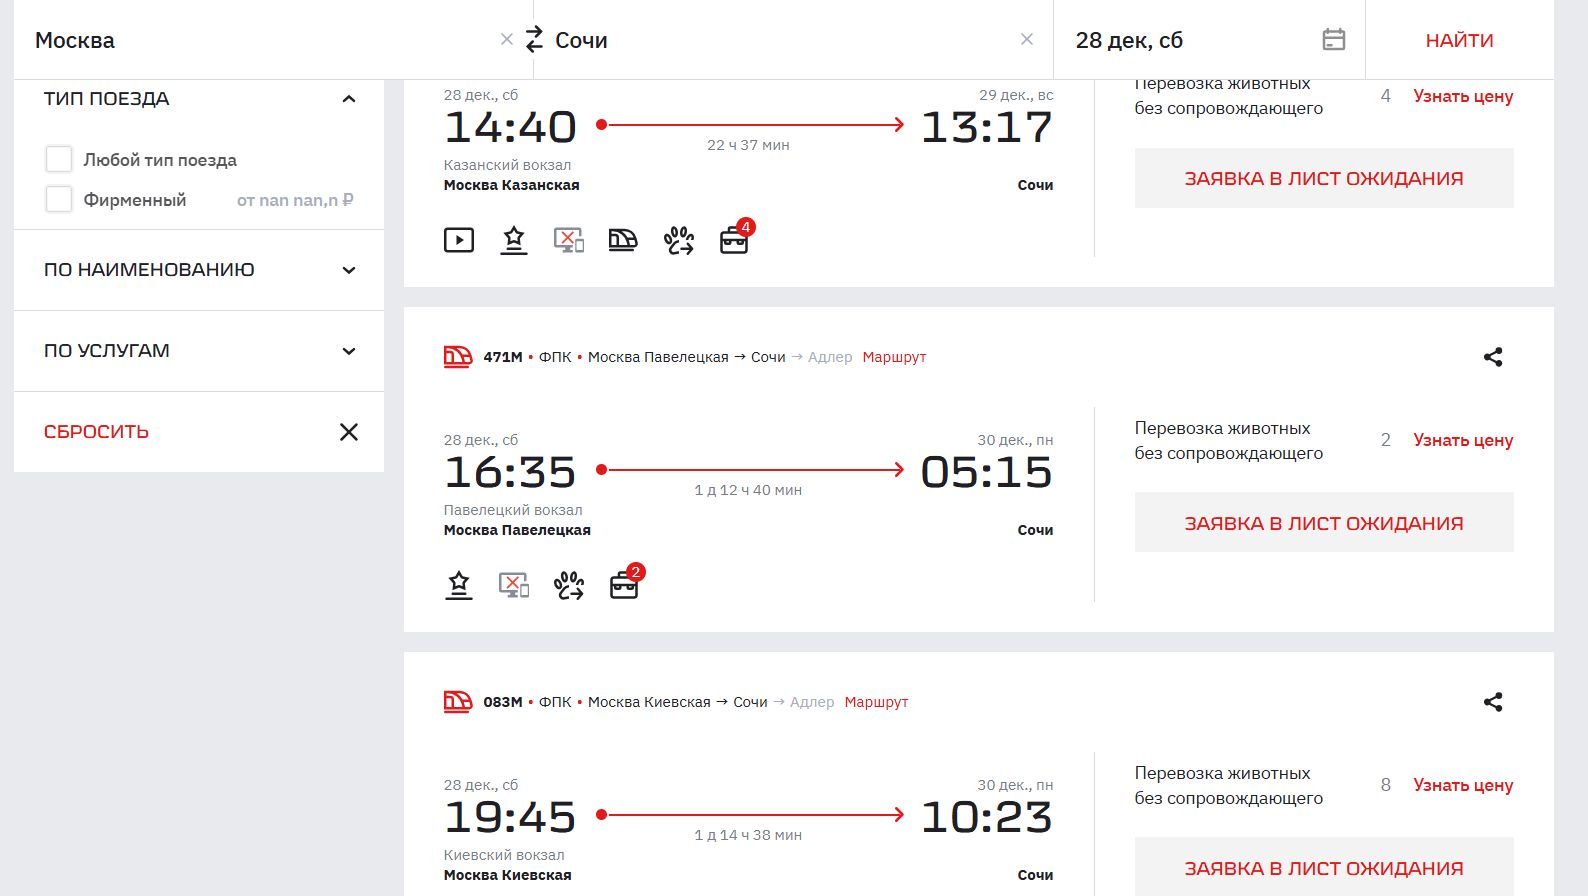The image size is (1588, 896).
Task: Check the 'Любой тип поезда' checkbox
Action: [59, 160]
